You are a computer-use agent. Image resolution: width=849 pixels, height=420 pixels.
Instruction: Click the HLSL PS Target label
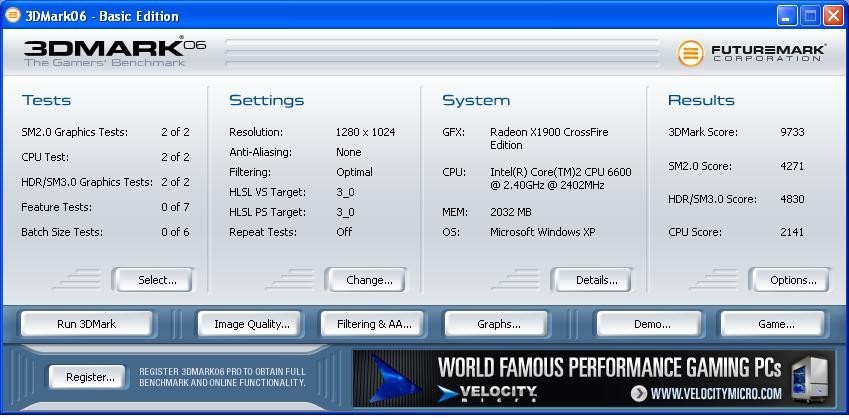click(267, 212)
